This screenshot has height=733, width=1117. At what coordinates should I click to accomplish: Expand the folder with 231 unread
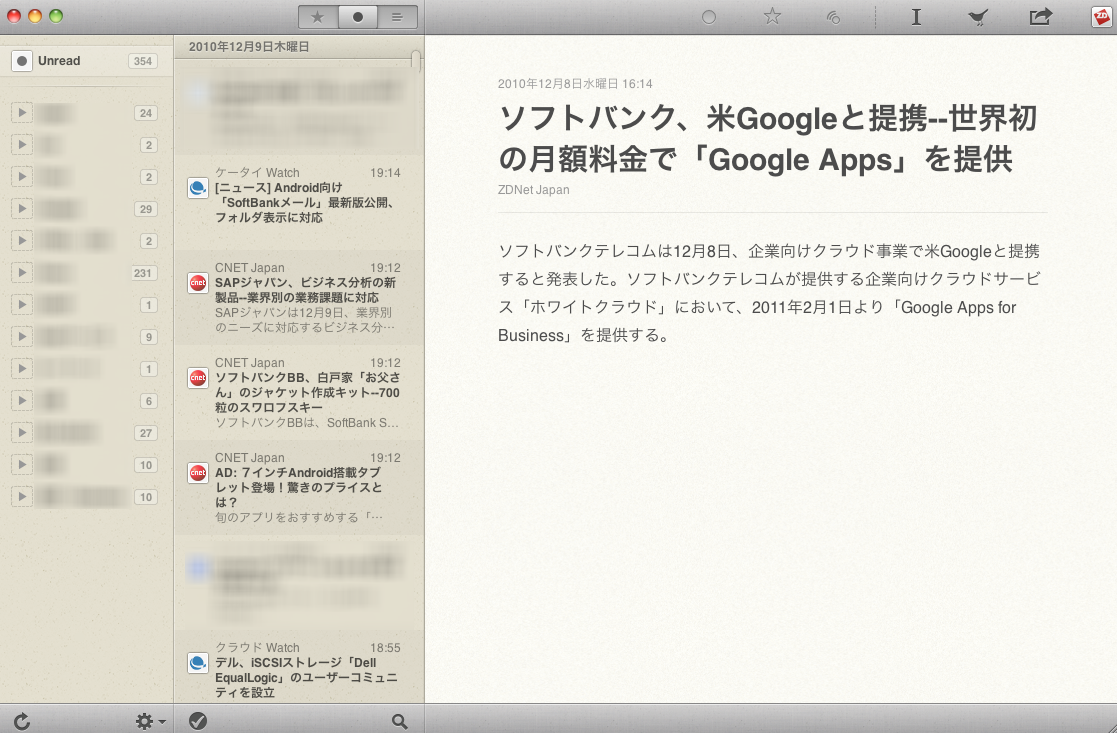pyautogui.click(x=22, y=273)
